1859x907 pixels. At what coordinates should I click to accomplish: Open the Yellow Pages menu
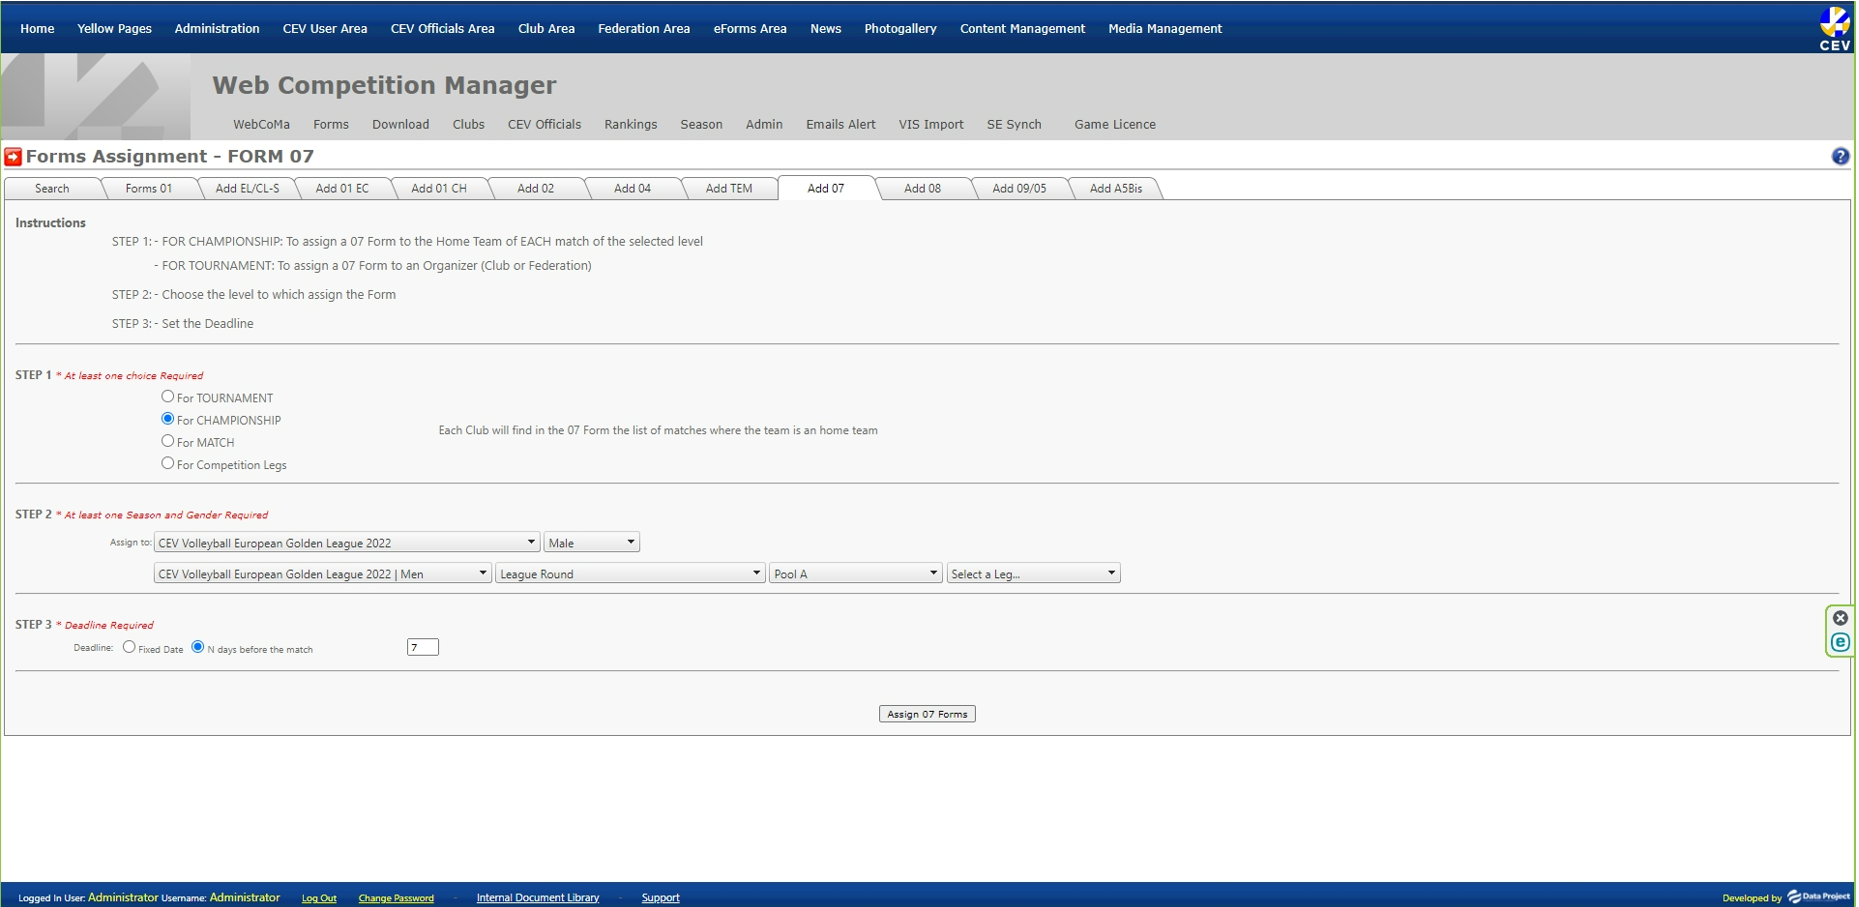click(114, 28)
